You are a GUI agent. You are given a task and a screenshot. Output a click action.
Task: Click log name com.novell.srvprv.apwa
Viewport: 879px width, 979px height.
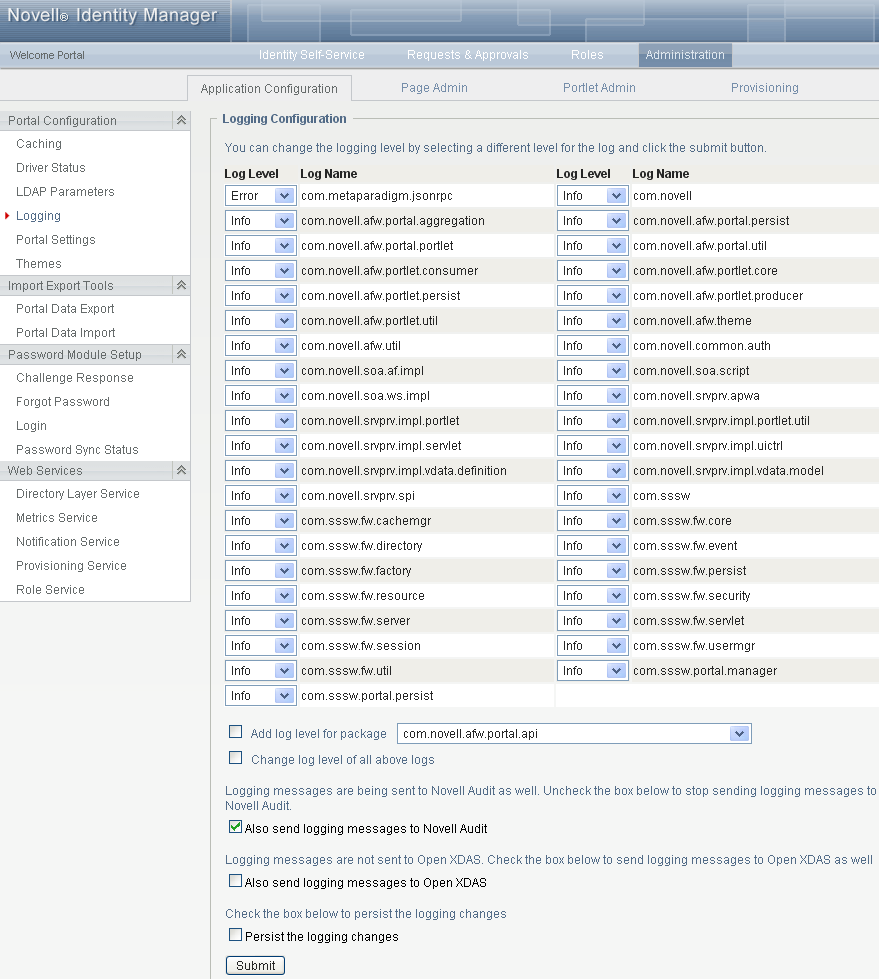696,396
